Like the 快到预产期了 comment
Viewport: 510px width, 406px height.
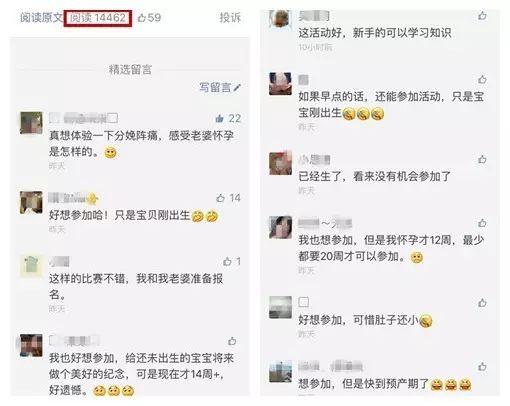482,367
